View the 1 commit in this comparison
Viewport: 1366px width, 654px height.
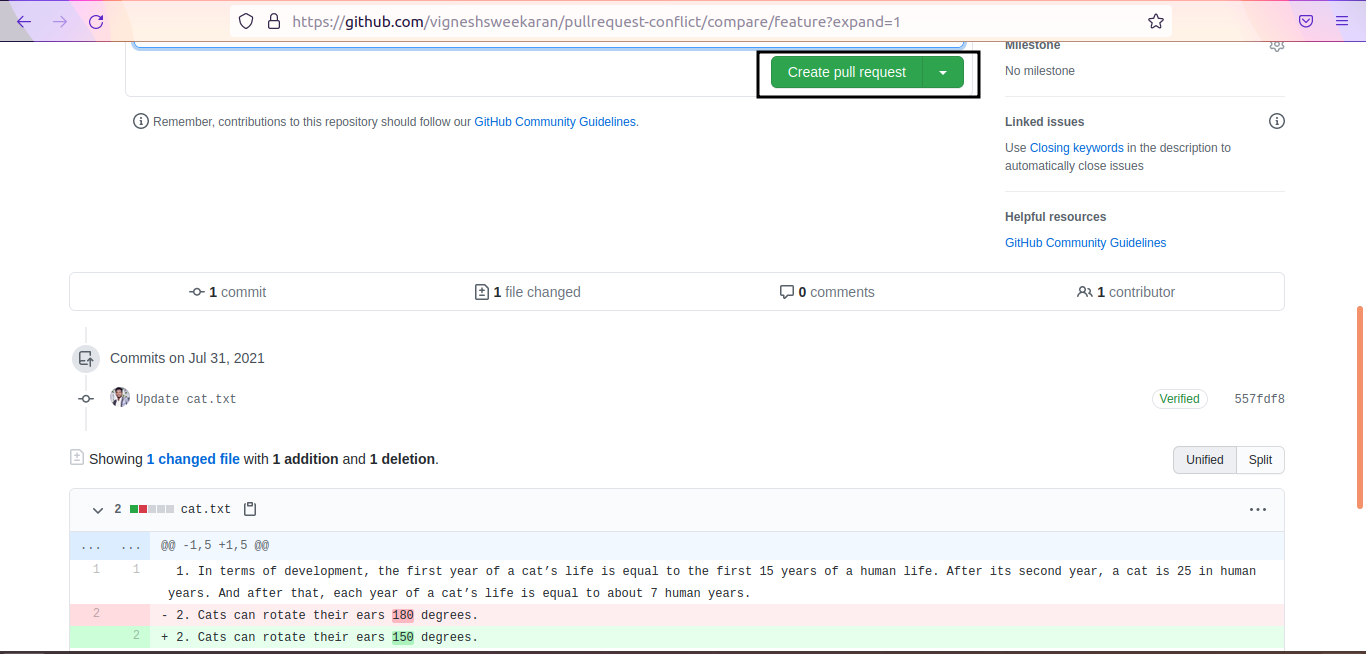pyautogui.click(x=227, y=291)
